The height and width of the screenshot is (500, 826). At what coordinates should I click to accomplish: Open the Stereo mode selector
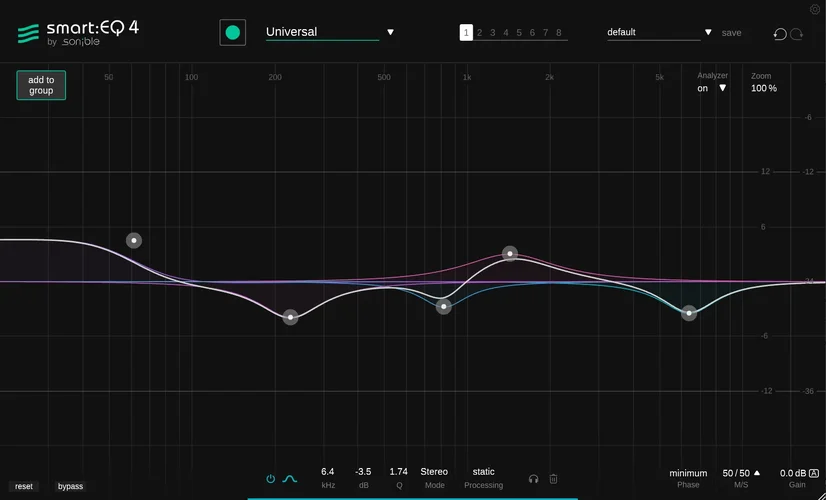434,472
